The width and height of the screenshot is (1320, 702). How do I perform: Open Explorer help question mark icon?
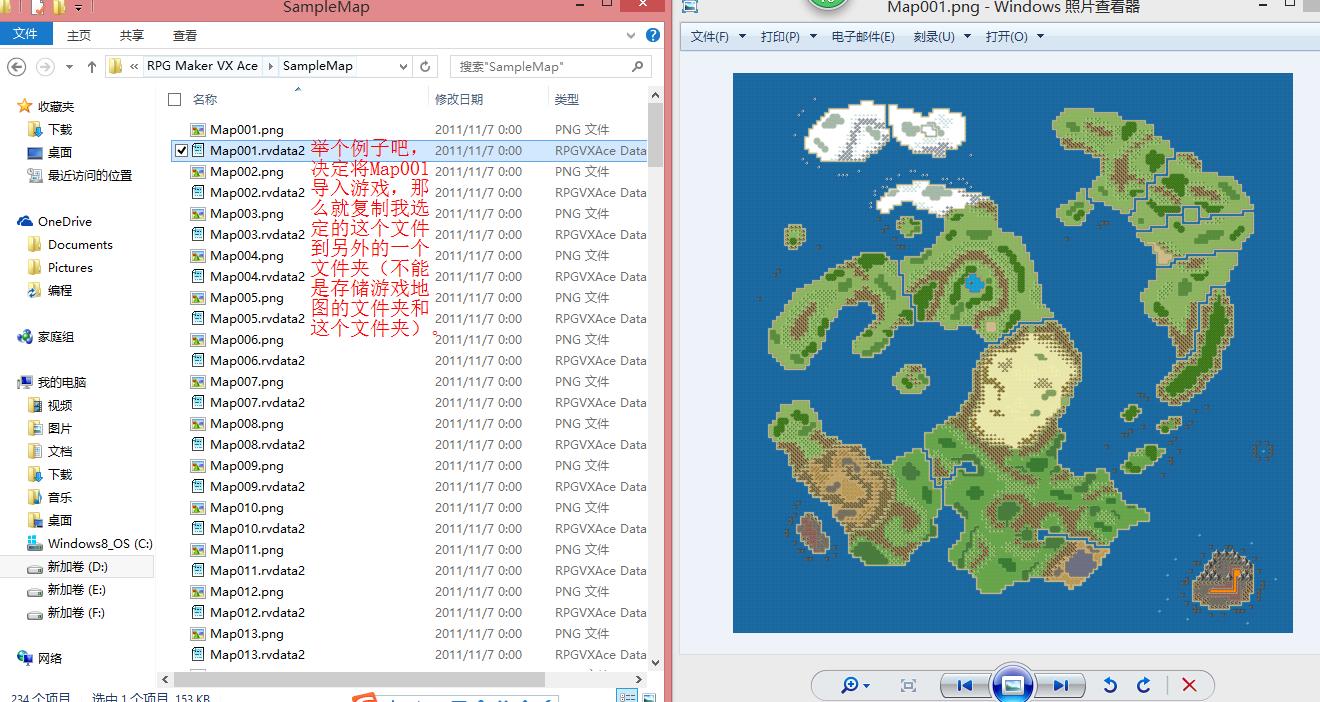pyautogui.click(x=653, y=35)
